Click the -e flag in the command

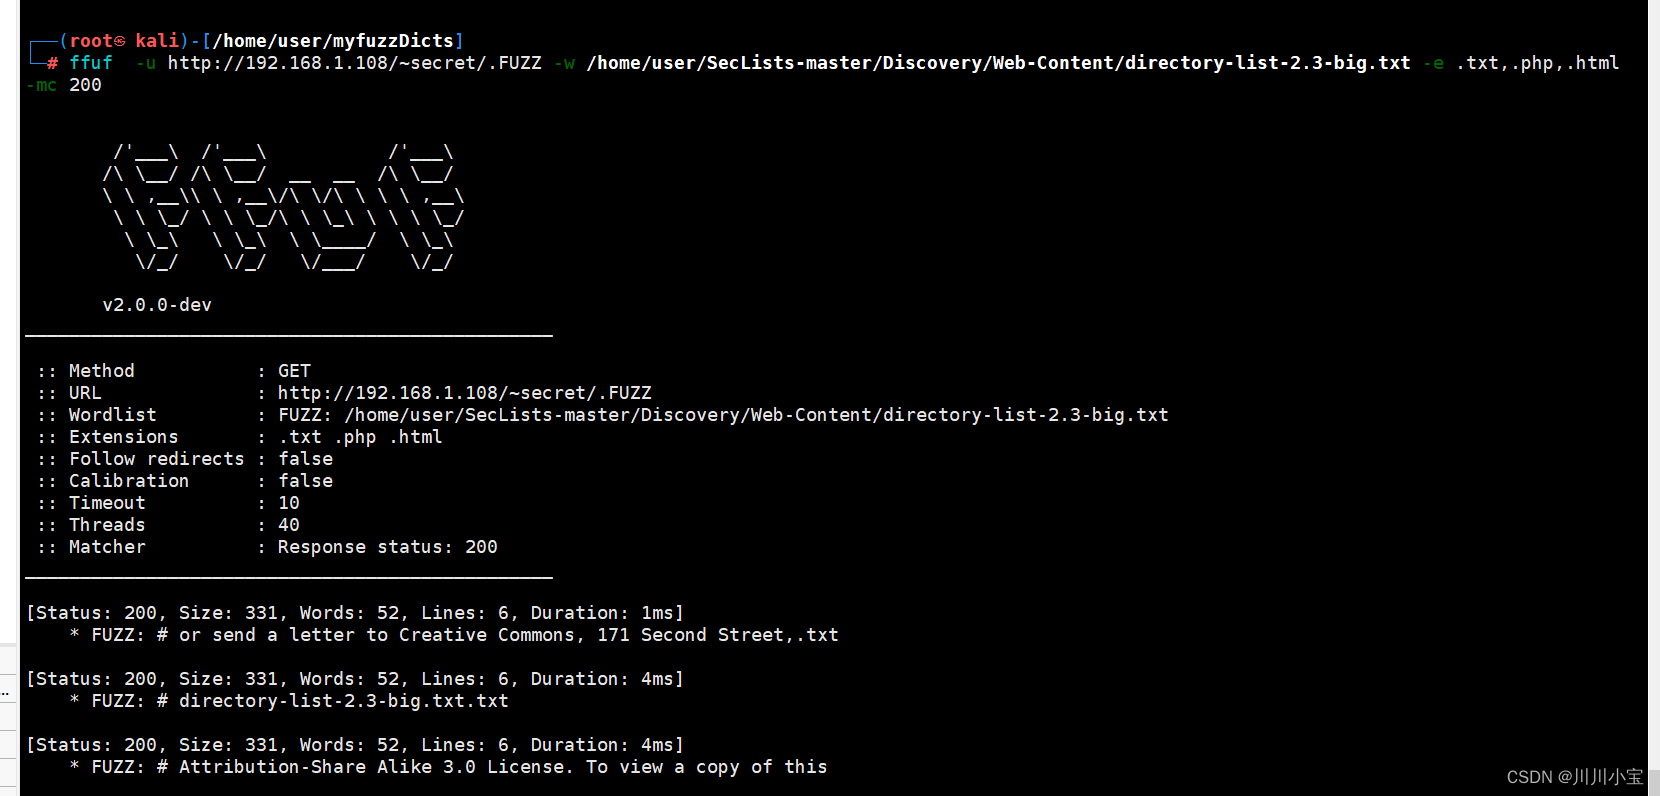[x=1434, y=63]
